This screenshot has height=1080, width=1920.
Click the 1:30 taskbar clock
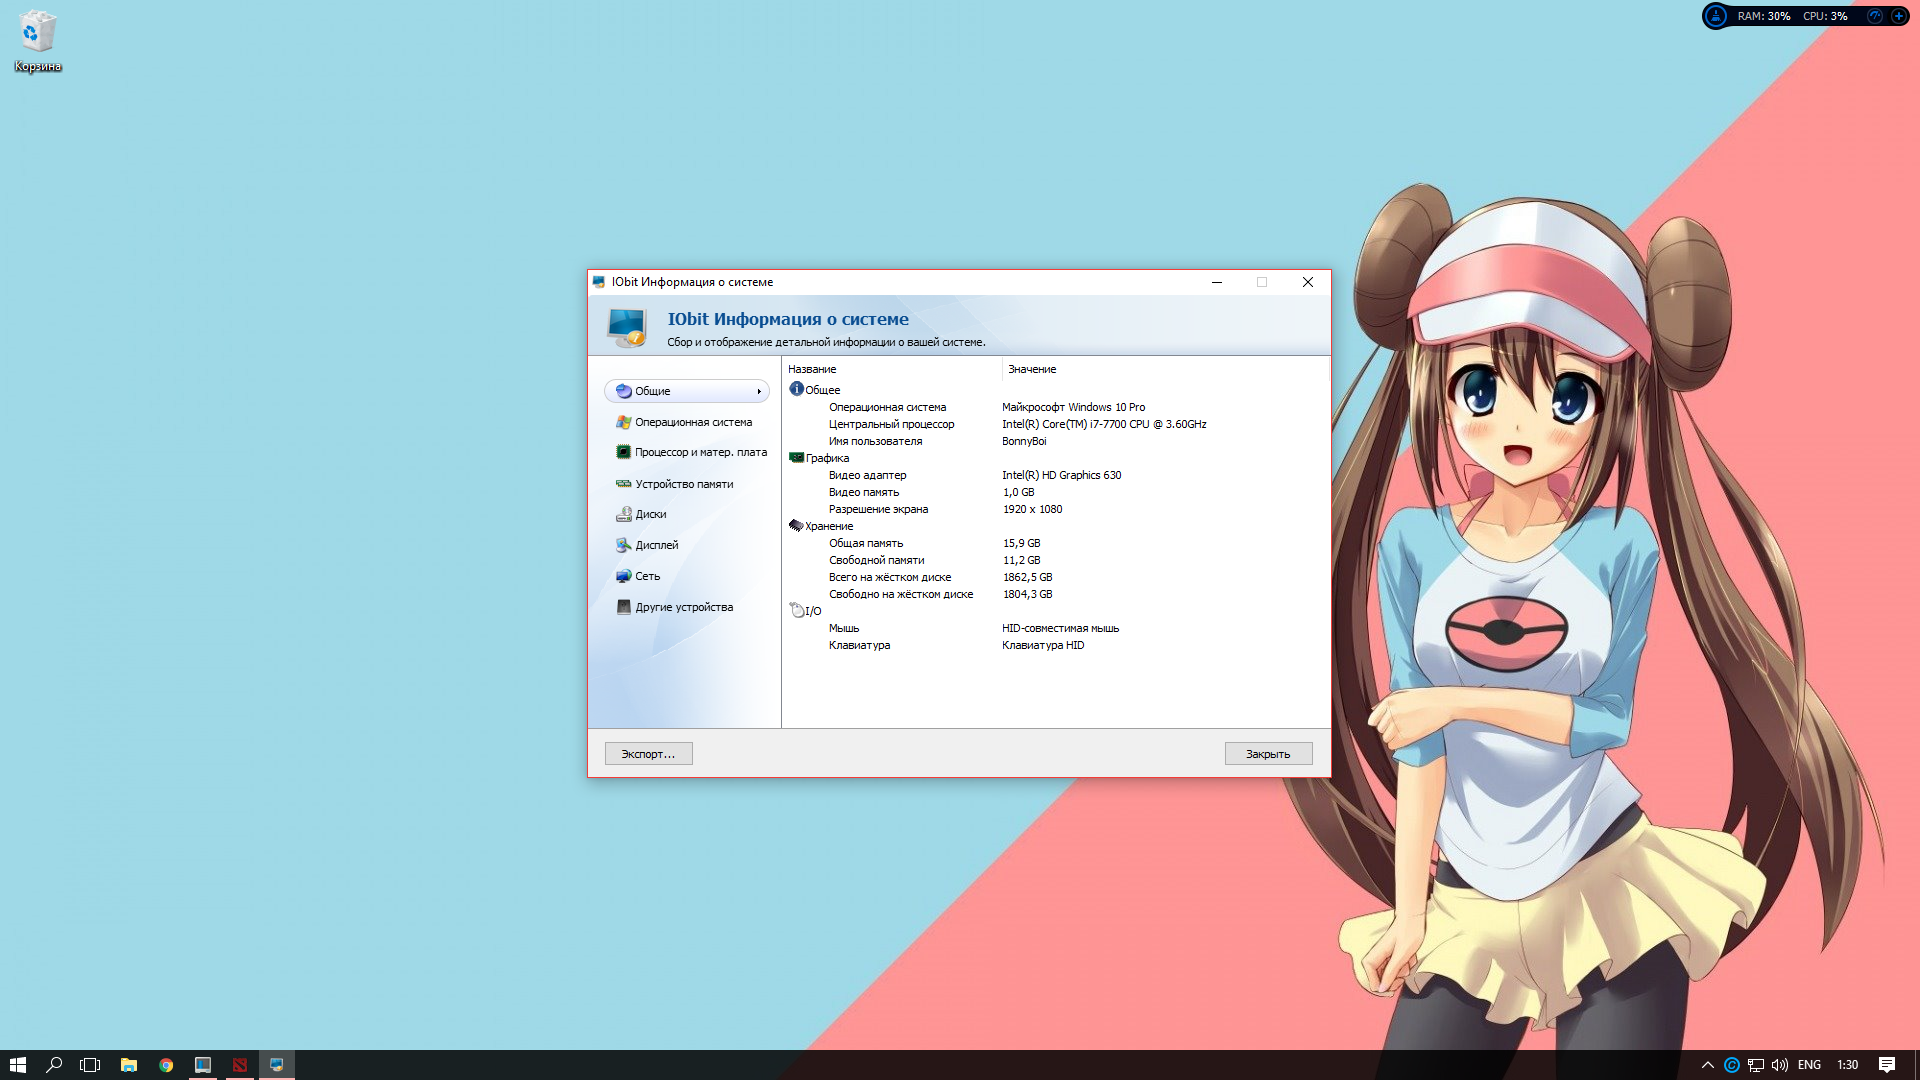click(1848, 1065)
